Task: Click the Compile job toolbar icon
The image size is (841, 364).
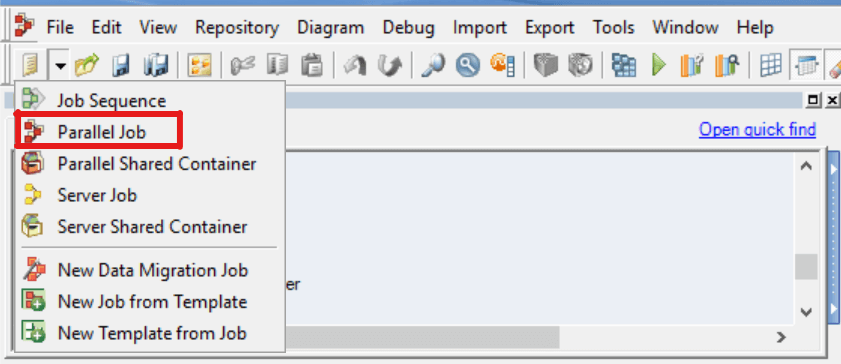Action: click(624, 66)
